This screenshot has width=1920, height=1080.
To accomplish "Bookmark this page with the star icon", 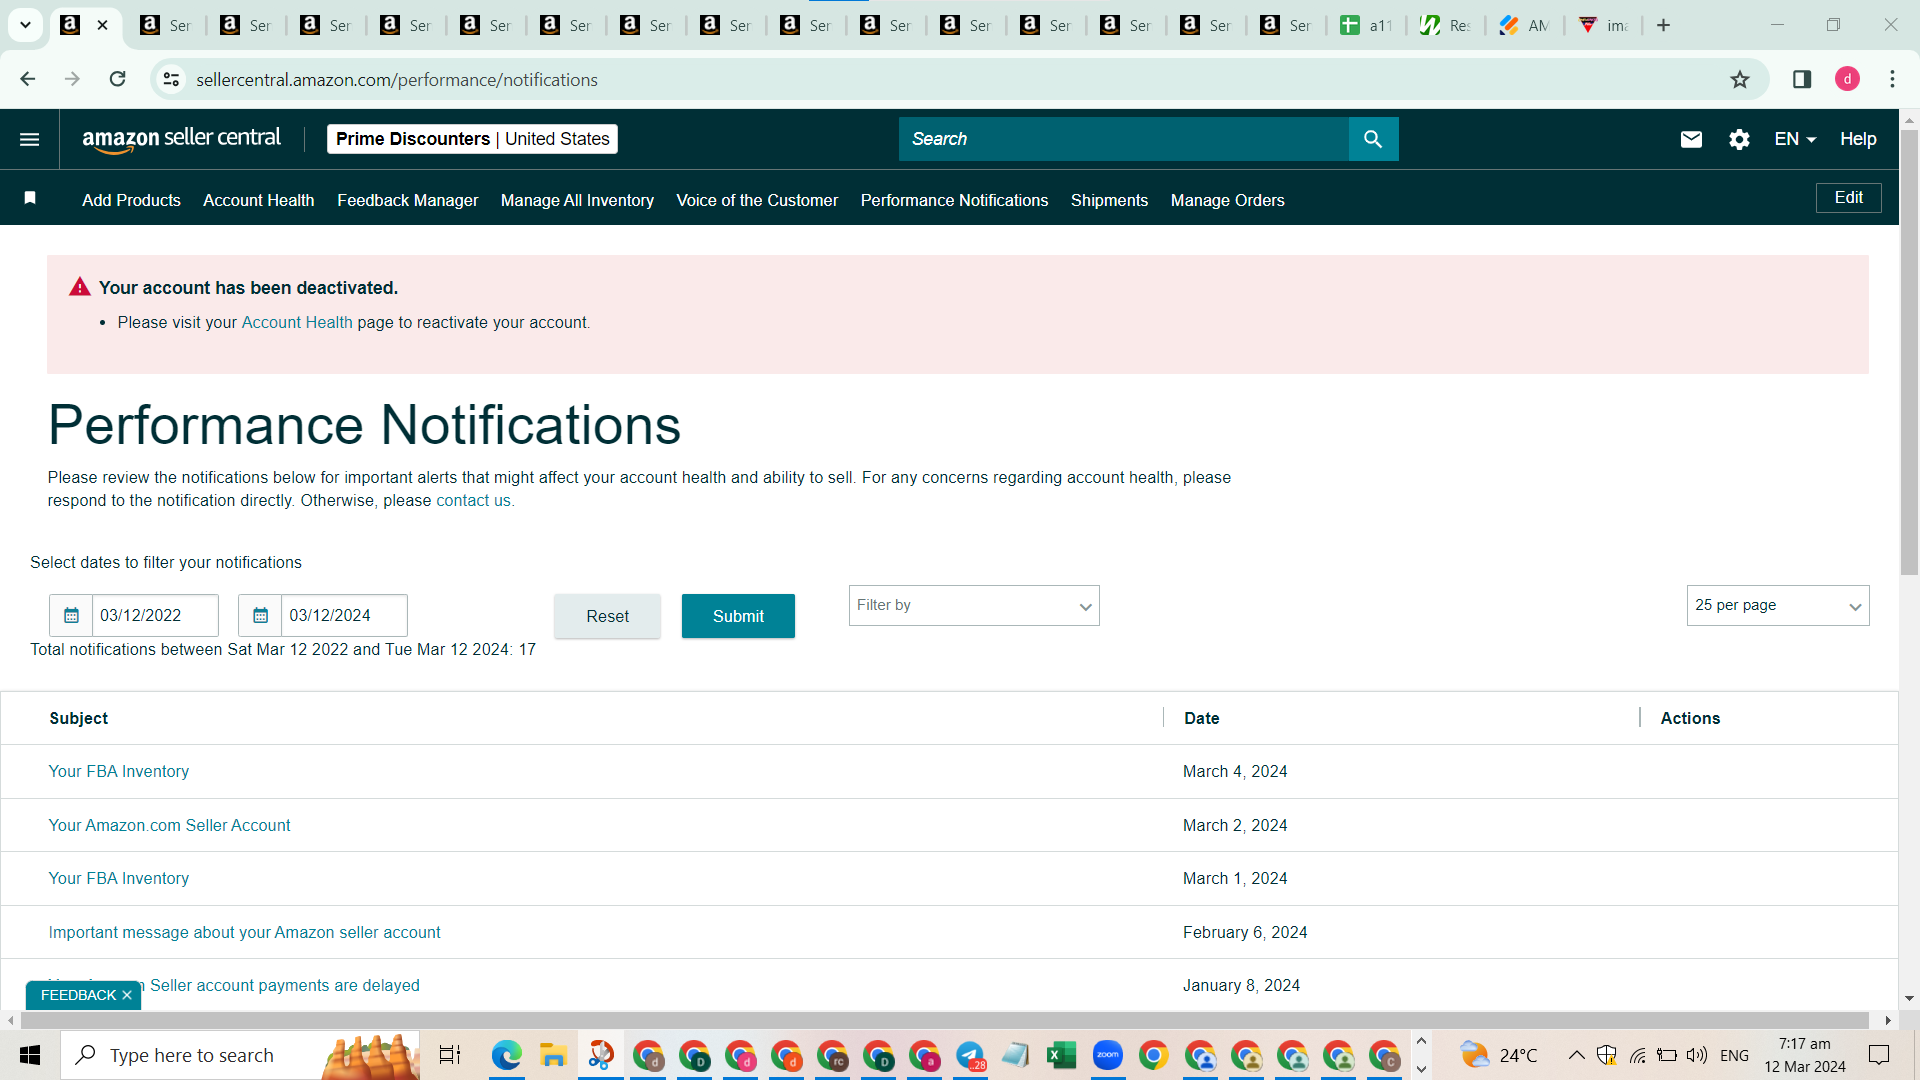I will pos(1740,80).
